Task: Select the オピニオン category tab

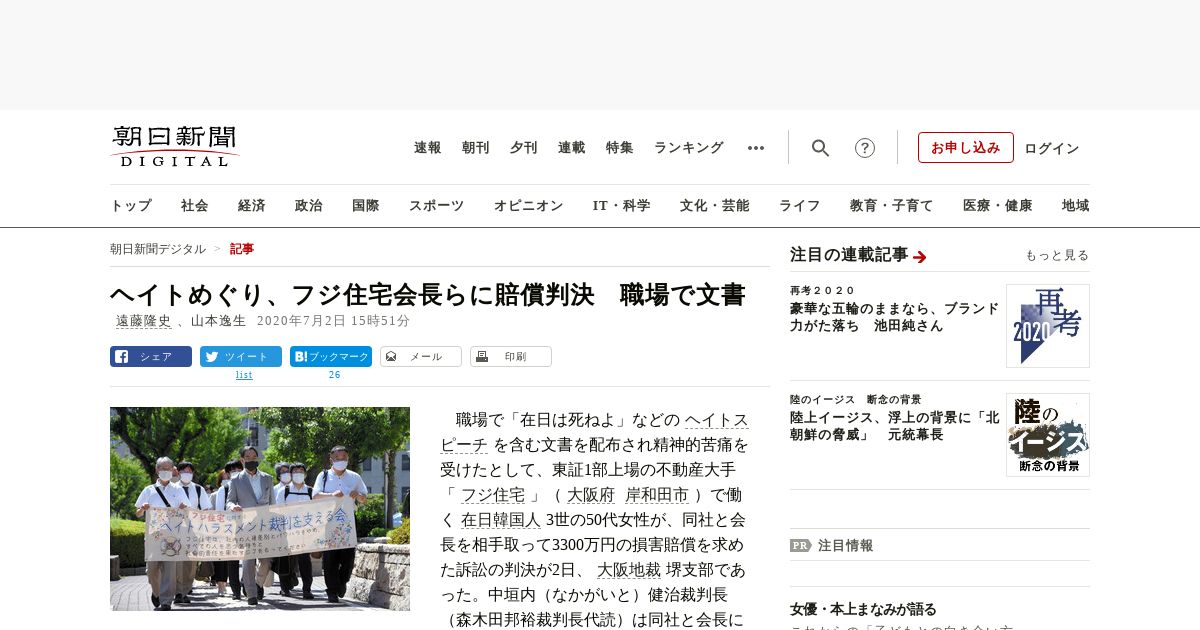Action: (528, 206)
